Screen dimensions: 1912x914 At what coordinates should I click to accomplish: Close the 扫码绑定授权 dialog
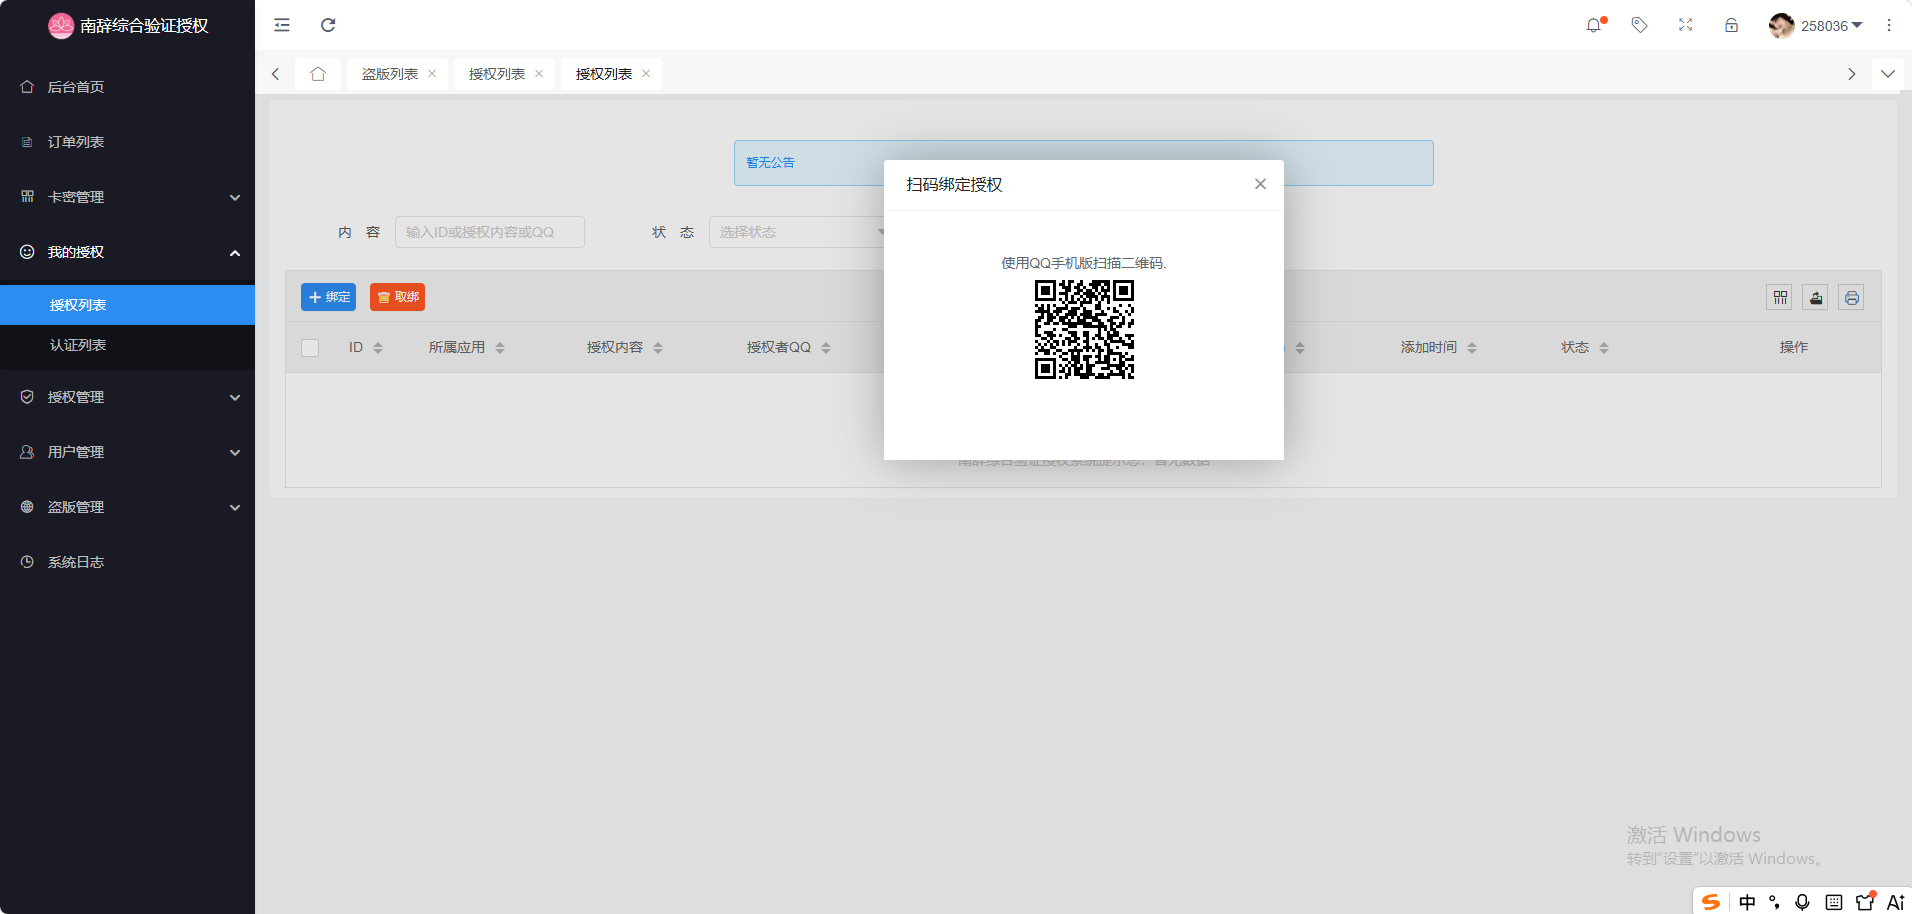tap(1260, 184)
